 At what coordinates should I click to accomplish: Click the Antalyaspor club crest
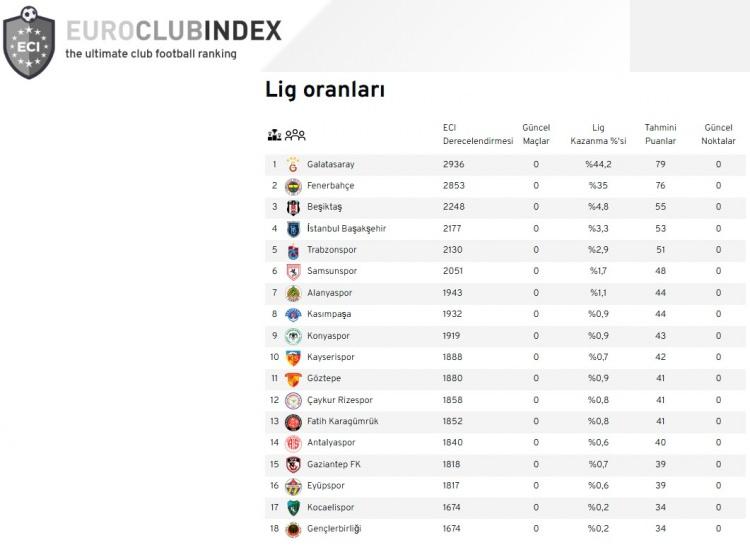coord(293,443)
